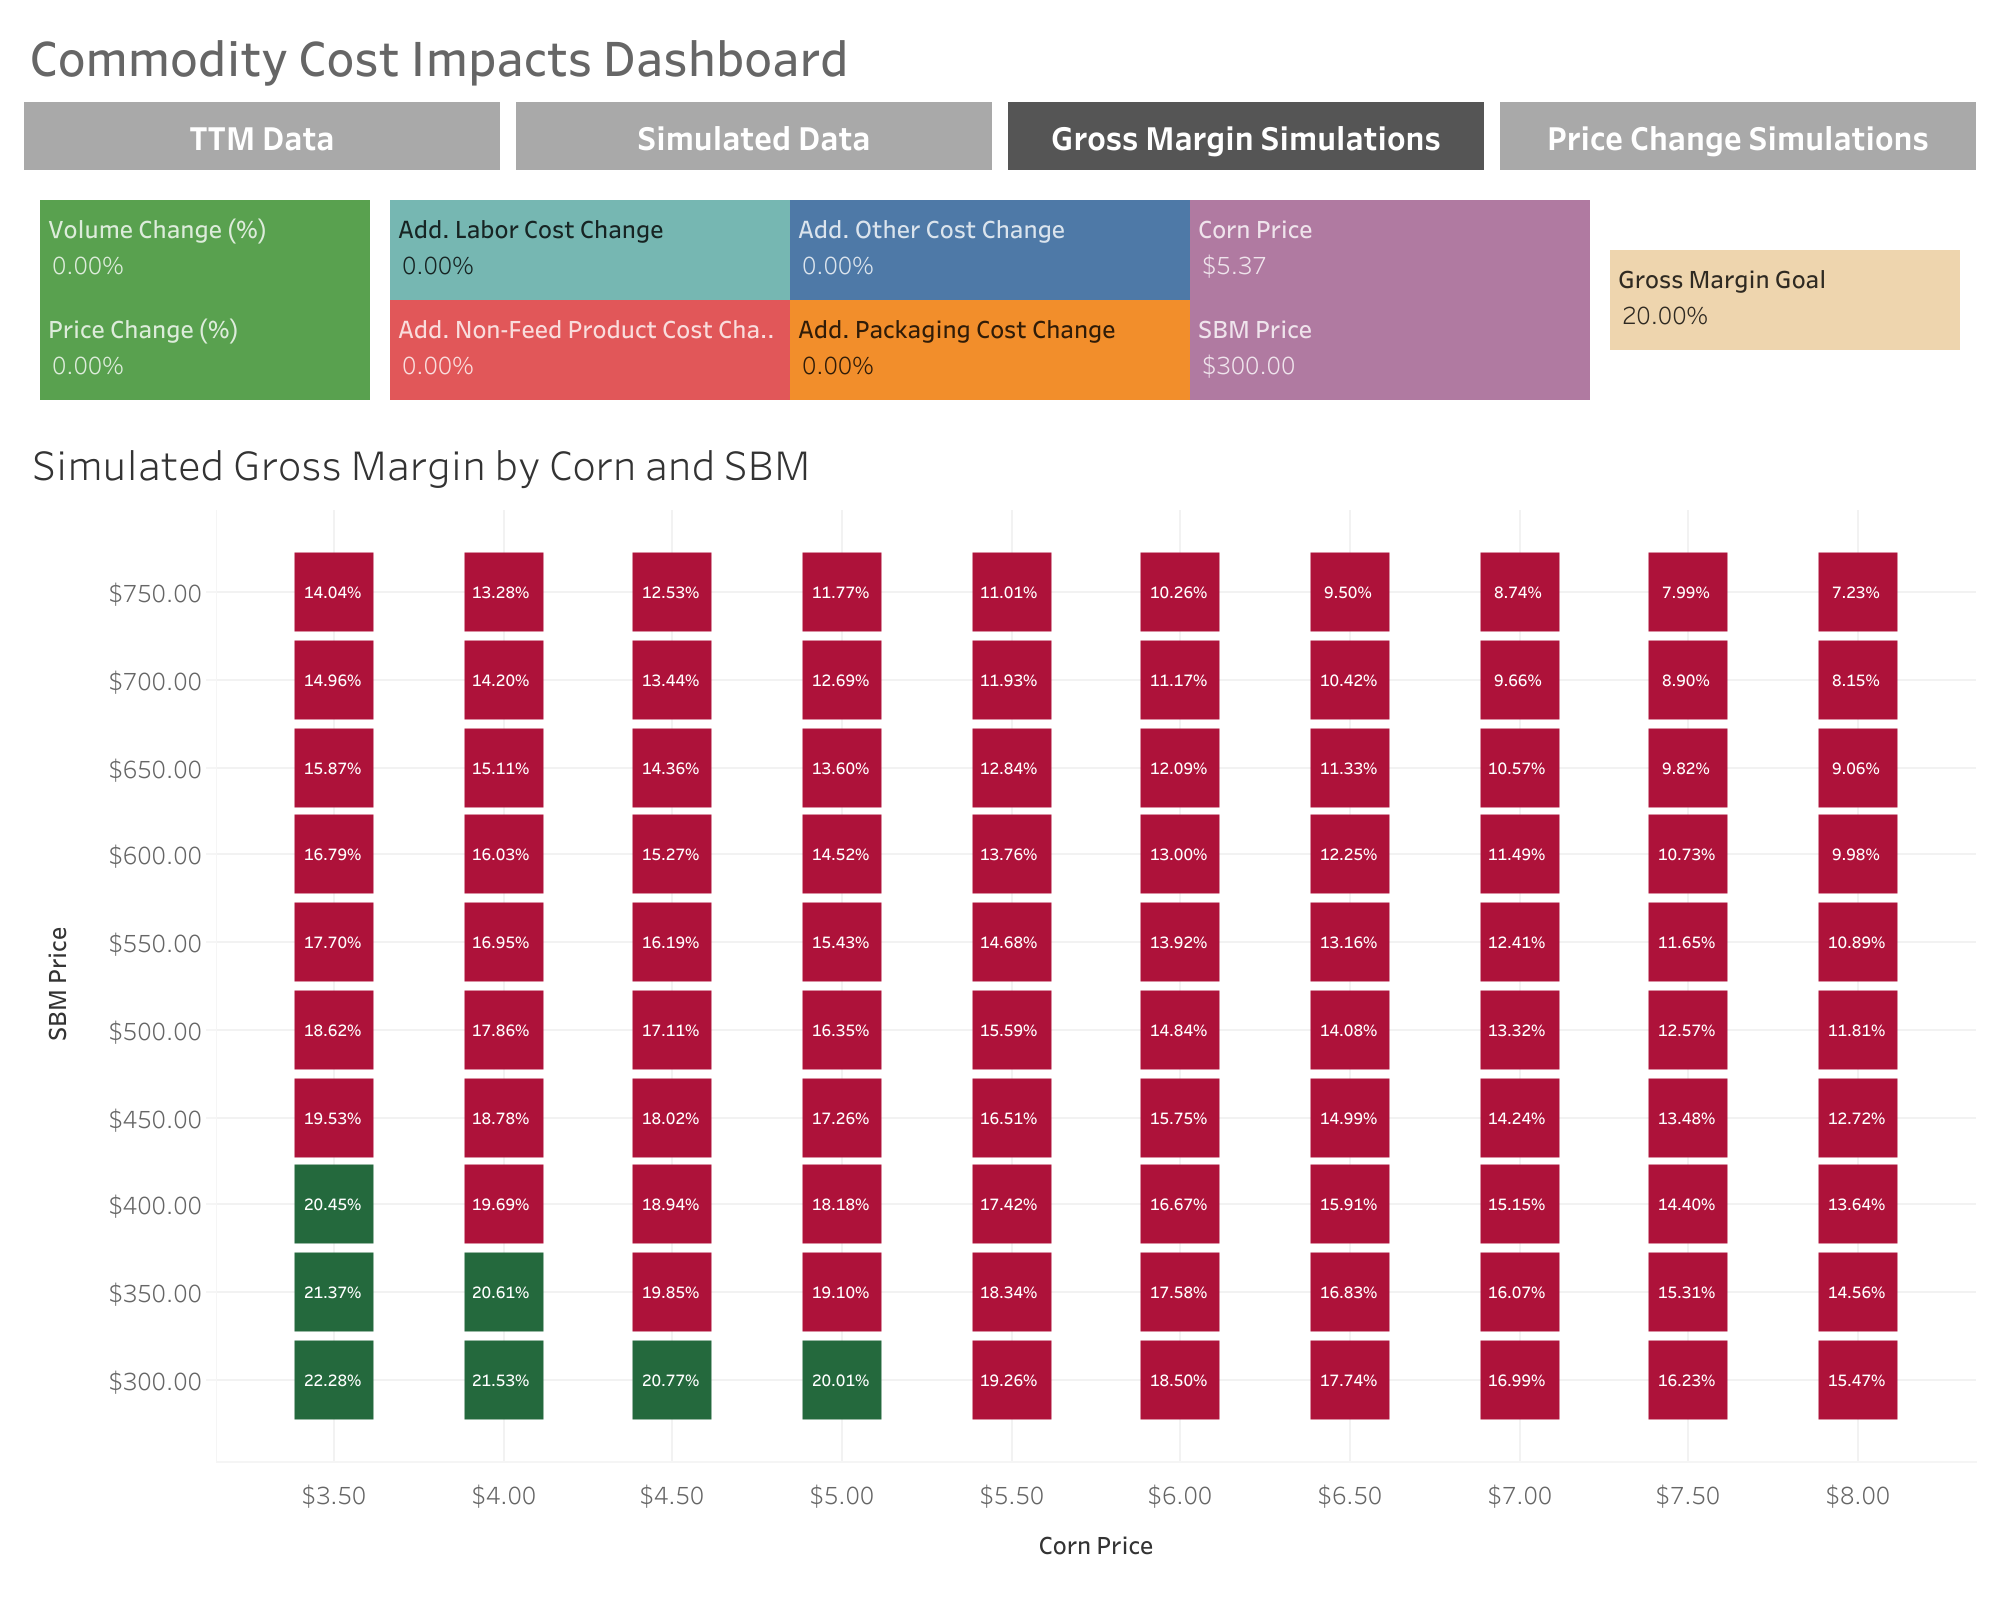1998x1598 pixels.
Task: Select the 15.47% margin cell
Action: [1858, 1380]
